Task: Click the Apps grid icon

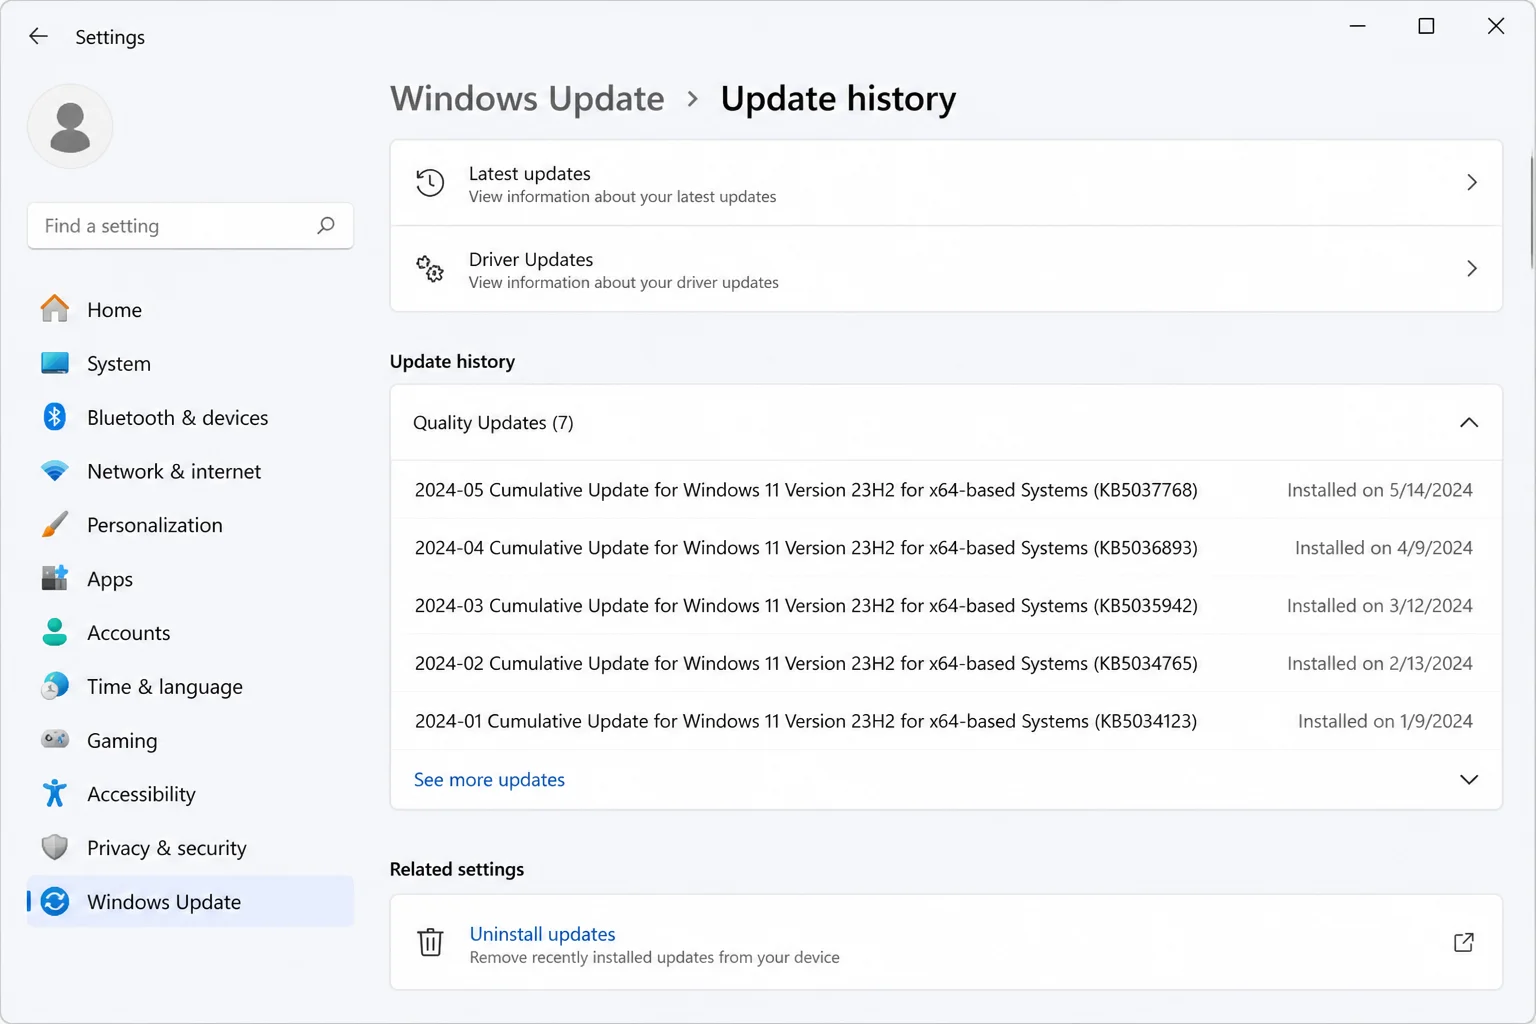Action: (55, 578)
